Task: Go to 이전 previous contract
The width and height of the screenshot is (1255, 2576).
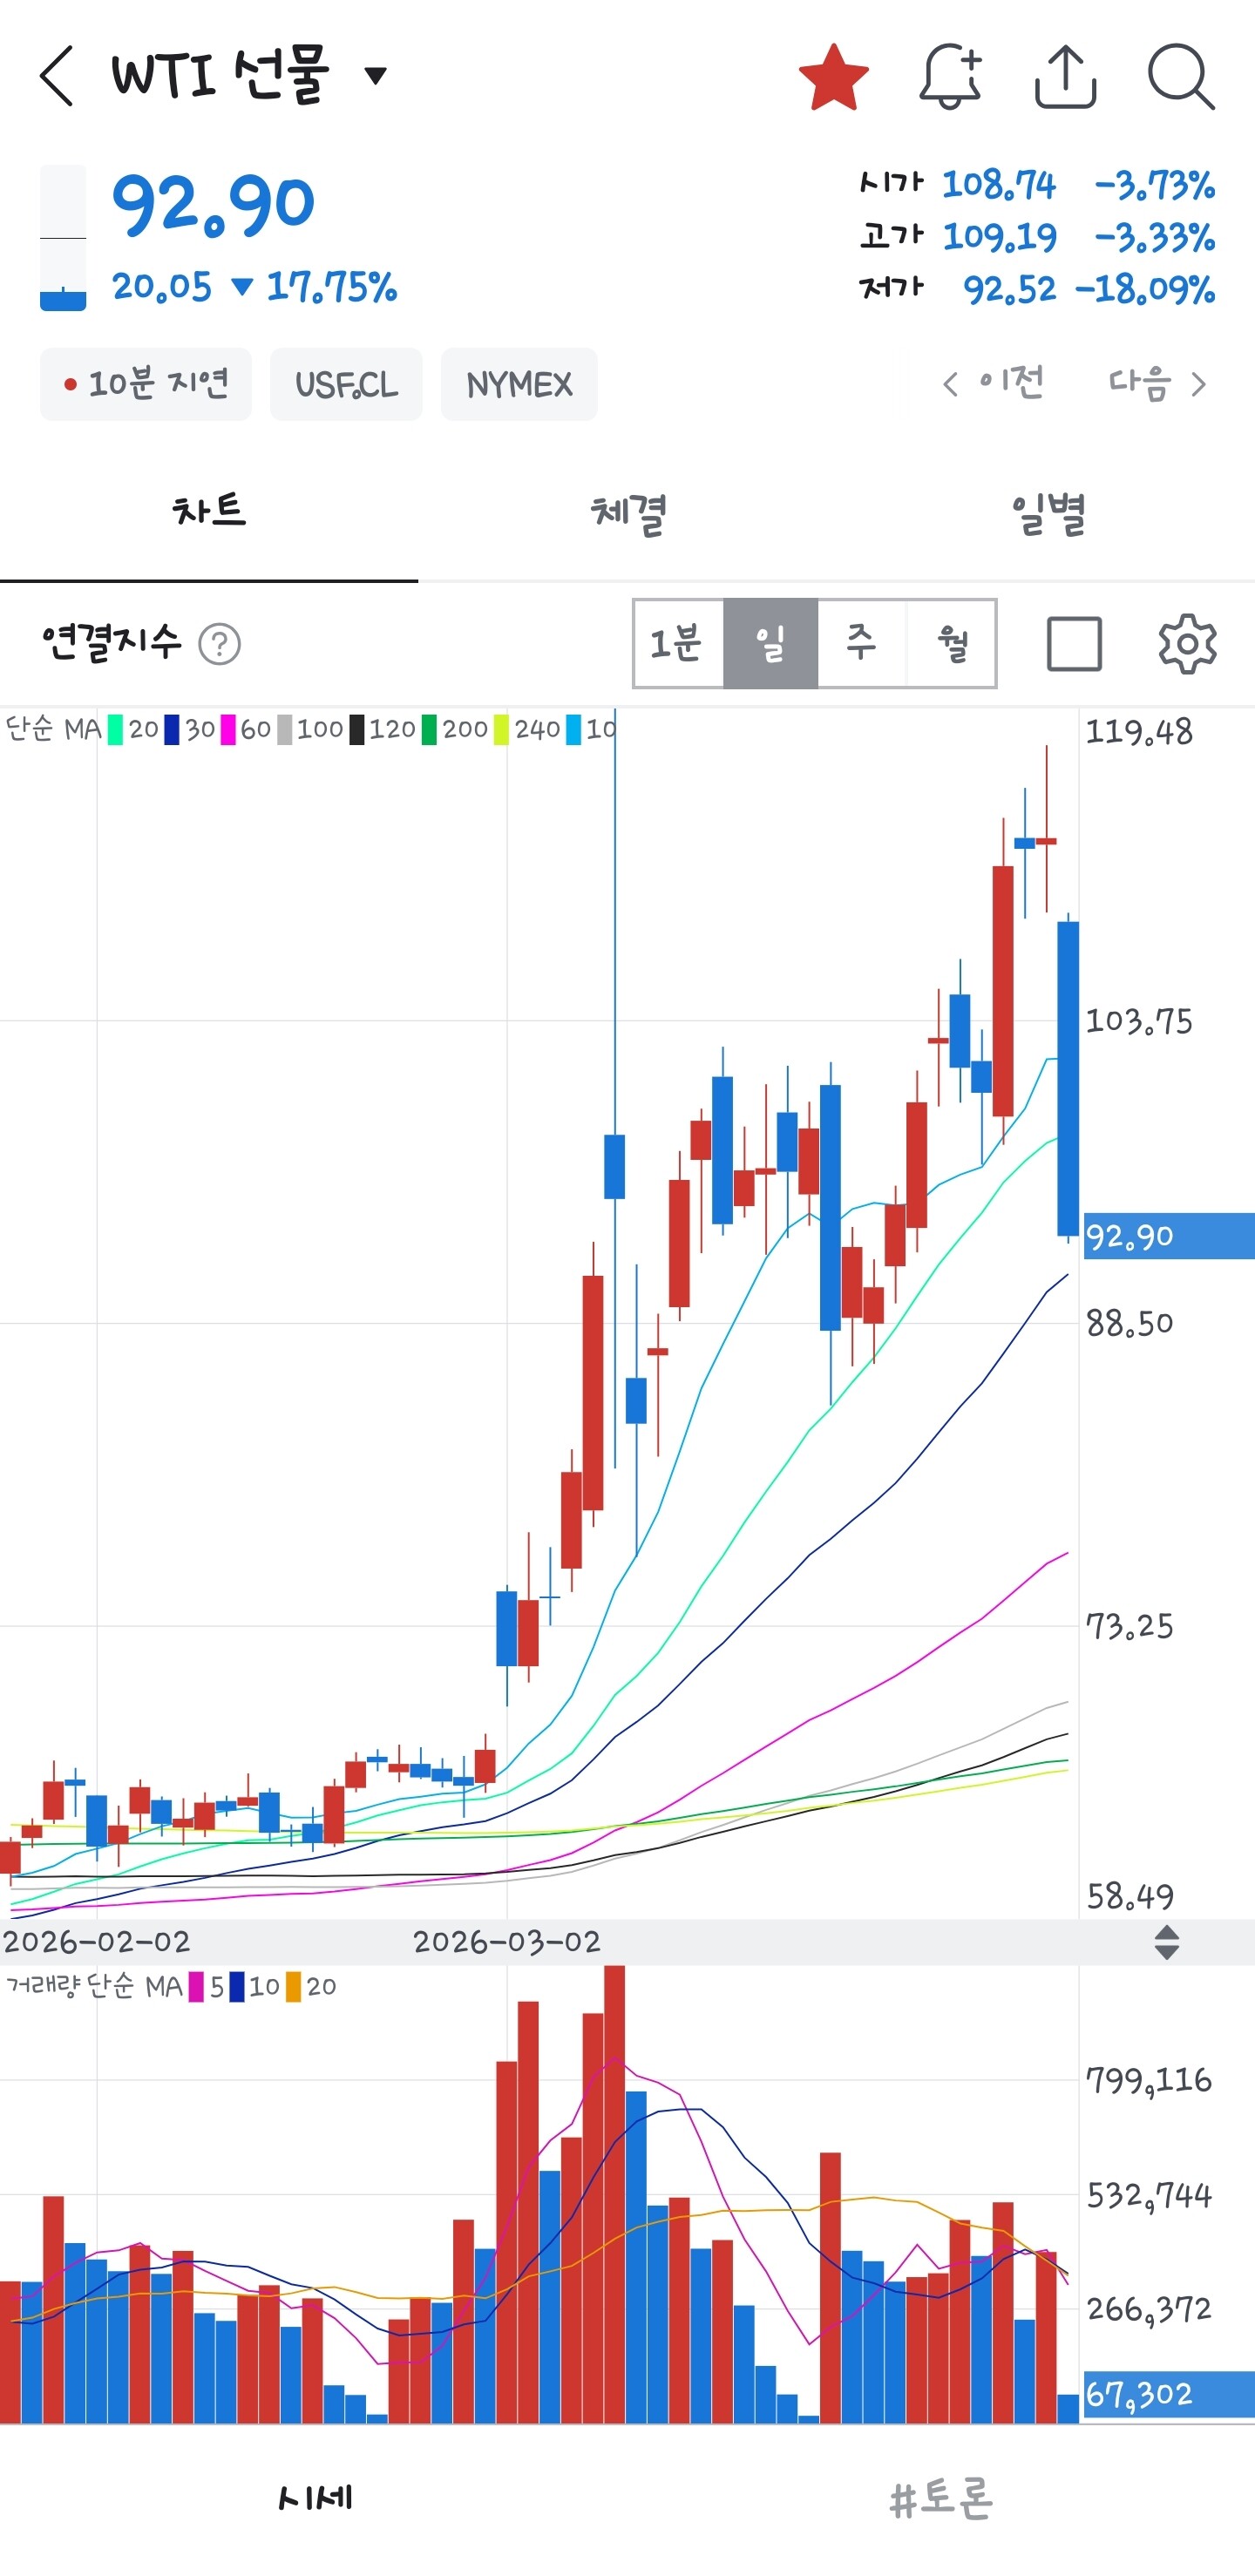Action: tap(993, 383)
